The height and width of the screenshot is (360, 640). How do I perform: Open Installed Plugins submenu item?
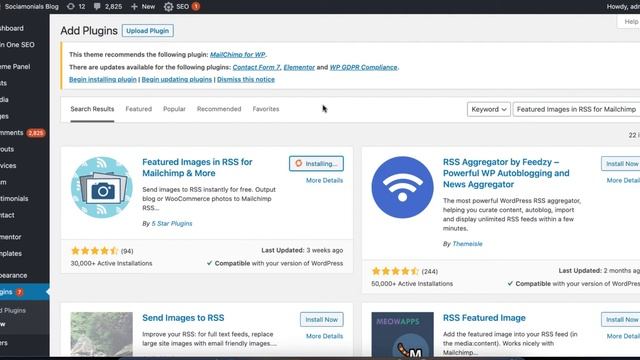13,311
